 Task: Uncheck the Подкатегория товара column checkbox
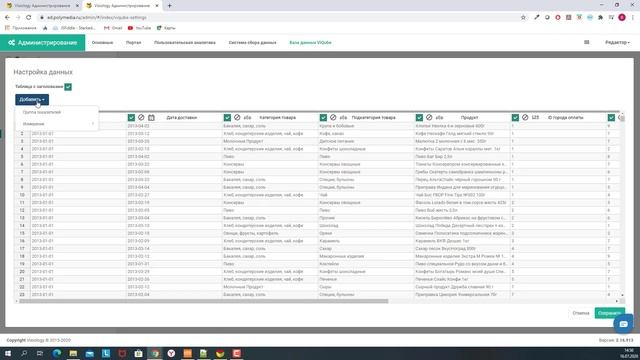(x=323, y=118)
